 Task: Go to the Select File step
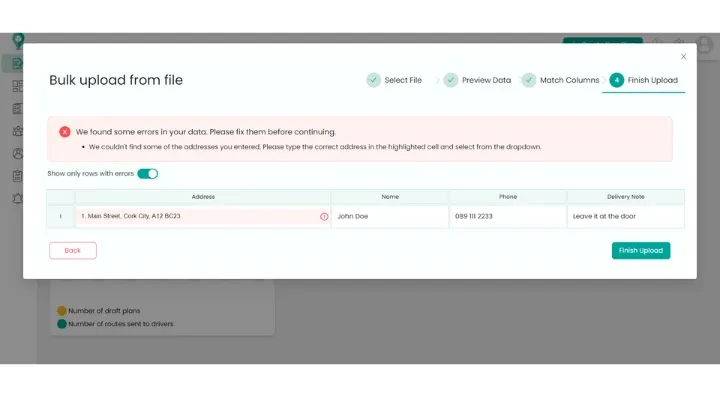coord(393,80)
